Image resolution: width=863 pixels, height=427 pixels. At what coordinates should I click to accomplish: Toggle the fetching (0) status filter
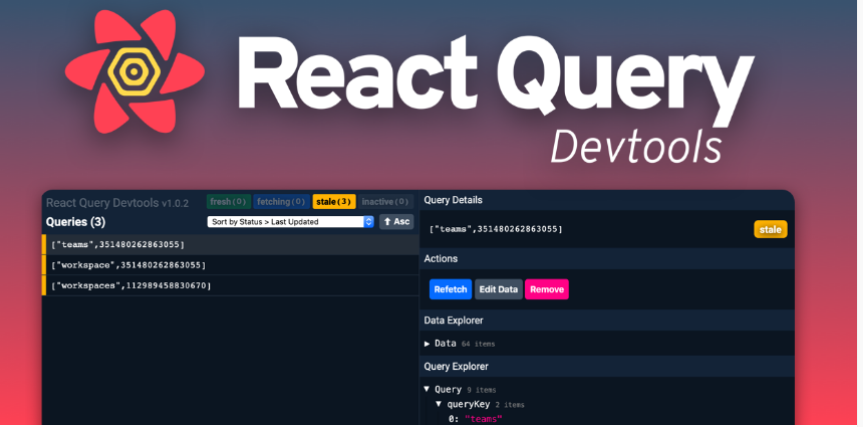(281, 202)
